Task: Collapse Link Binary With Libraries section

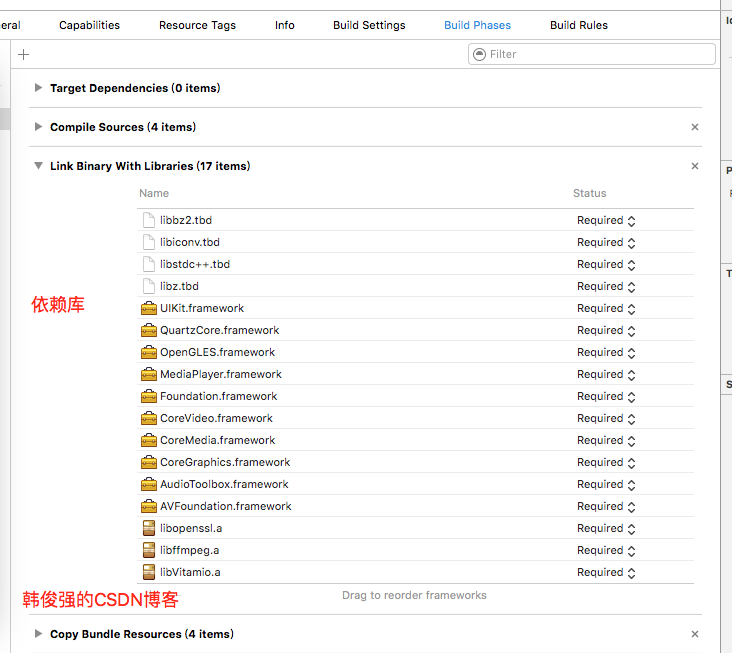Action: (38, 166)
